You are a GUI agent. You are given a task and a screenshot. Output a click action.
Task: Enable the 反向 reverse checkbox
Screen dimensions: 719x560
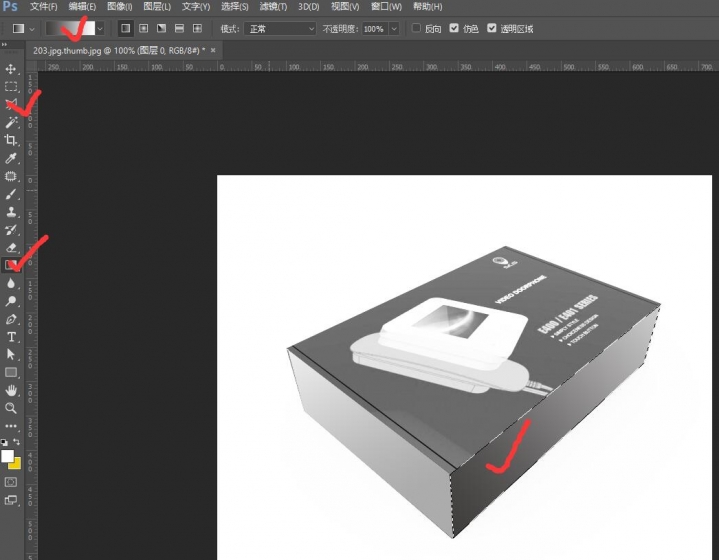tap(417, 29)
